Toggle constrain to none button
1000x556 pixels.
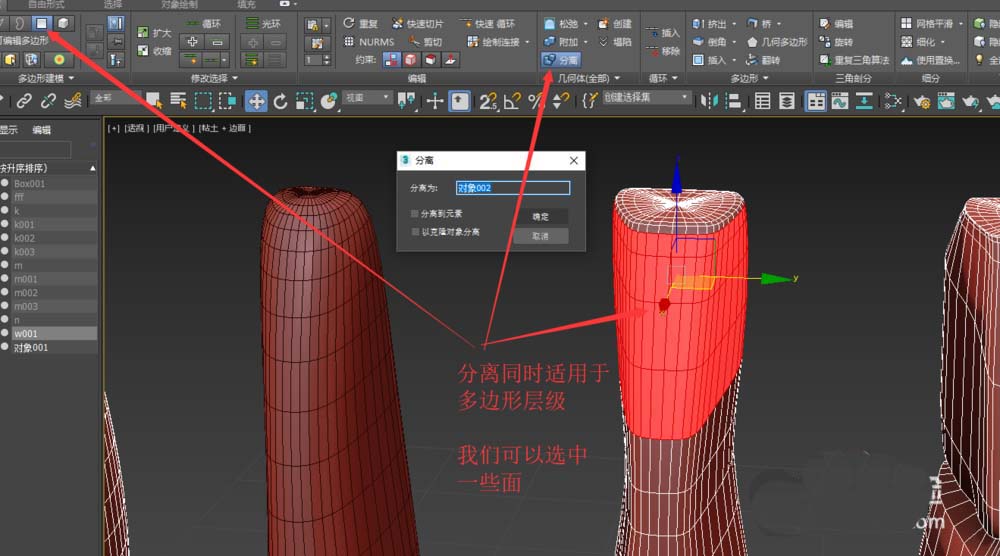click(391, 60)
